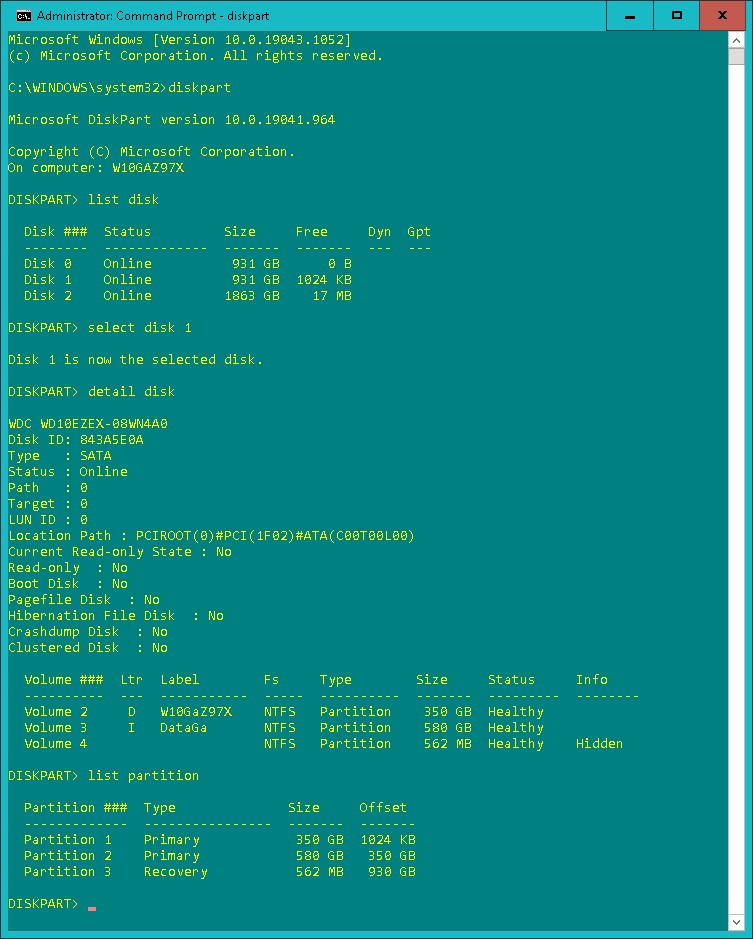Click 'Current Read-only State : No' line

(x=120, y=552)
